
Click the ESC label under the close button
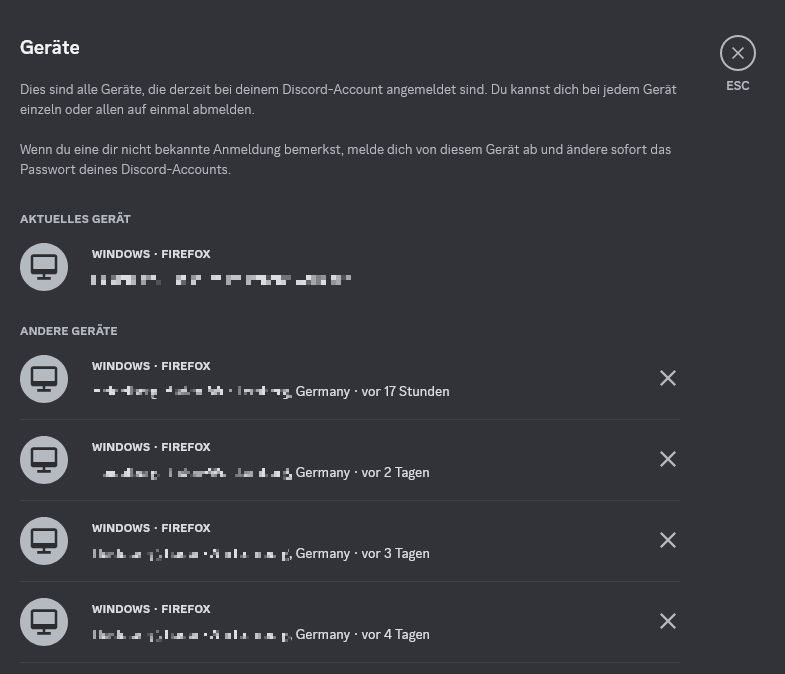click(738, 86)
